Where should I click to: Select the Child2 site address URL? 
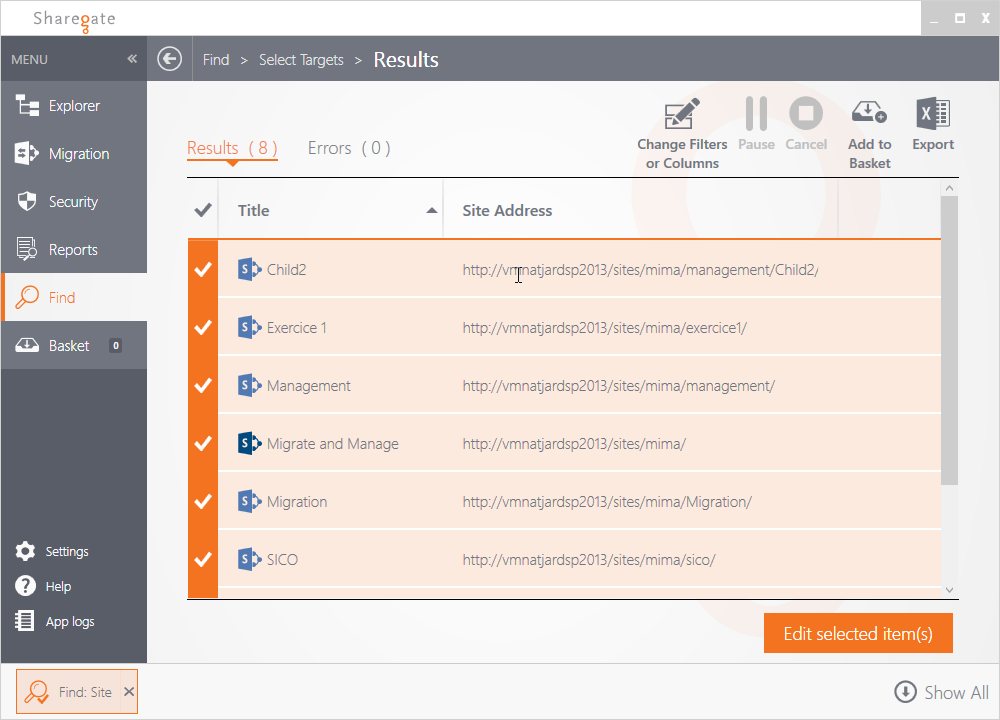(x=640, y=270)
